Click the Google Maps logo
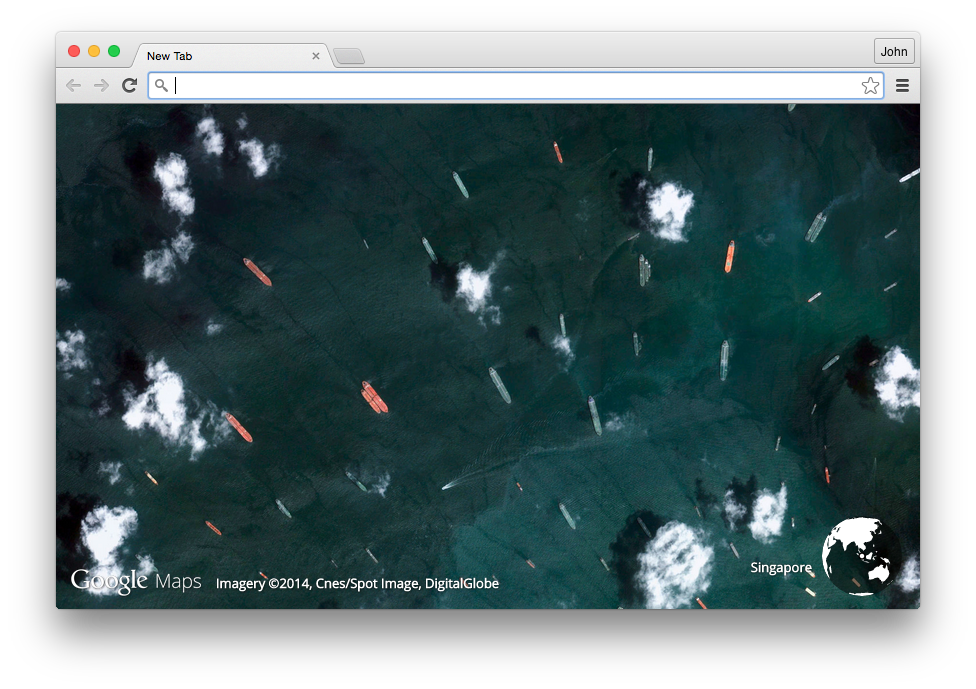This screenshot has width=976, height=689. (x=136, y=581)
